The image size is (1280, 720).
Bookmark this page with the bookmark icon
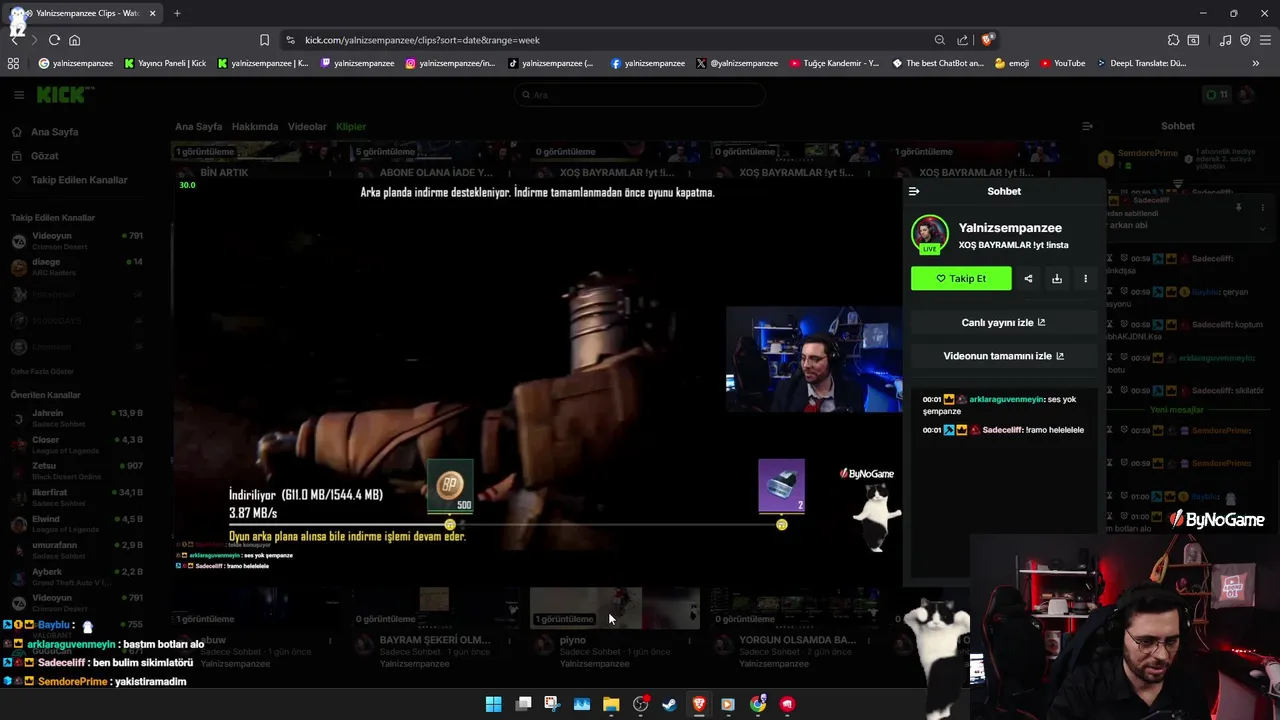pos(264,40)
